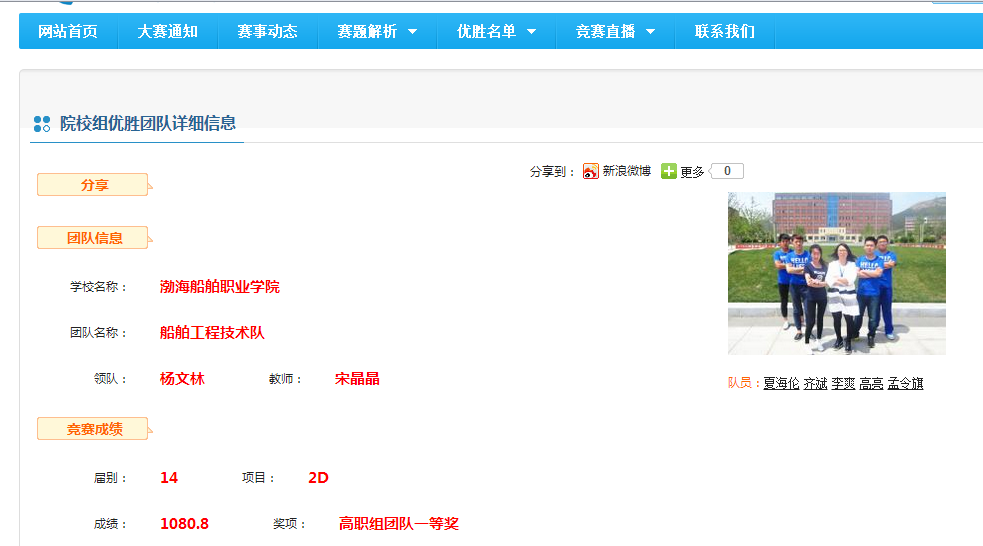
Task: Click the 竞赛成绩 section label
Action: (x=94, y=429)
